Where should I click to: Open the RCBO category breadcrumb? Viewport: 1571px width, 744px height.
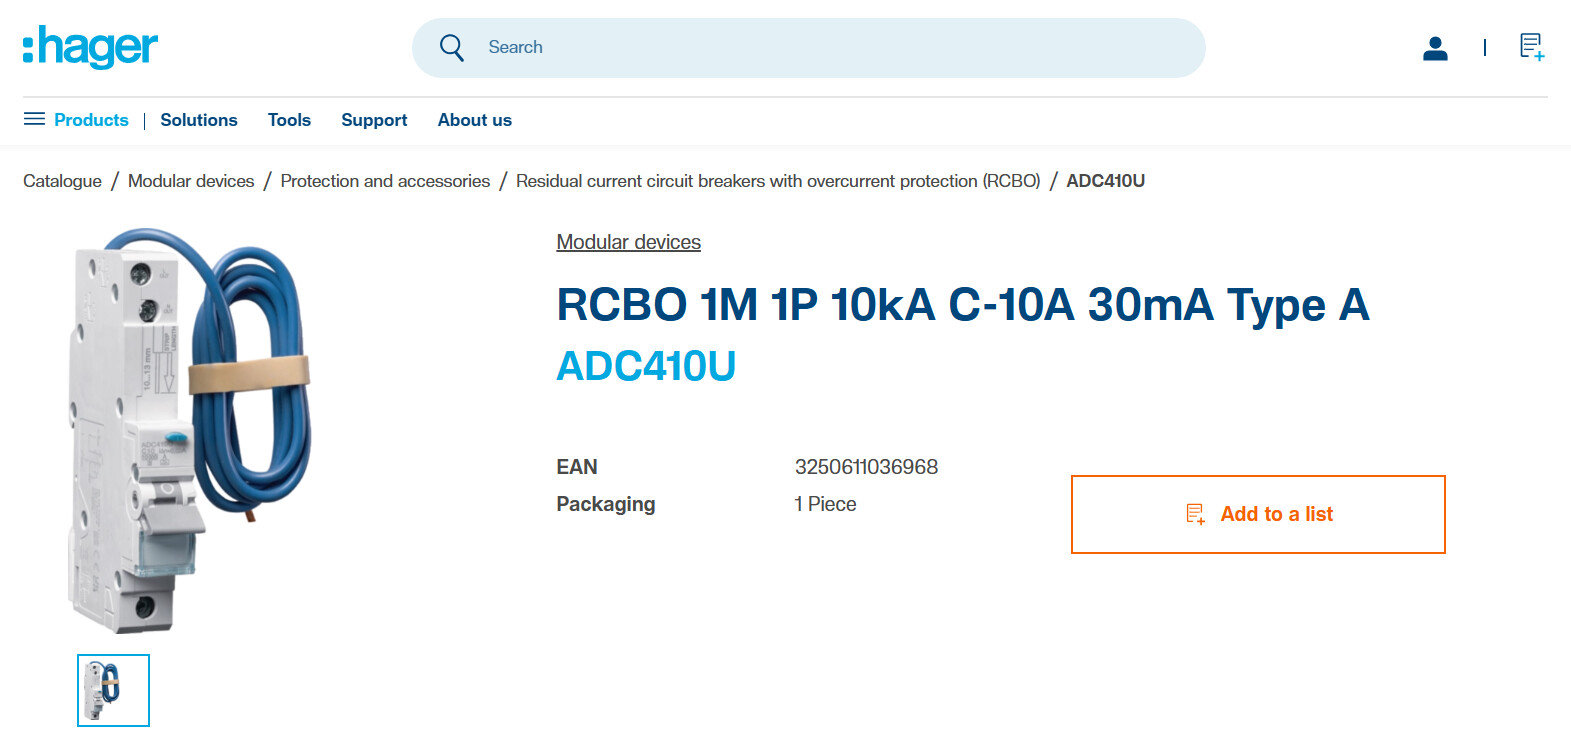point(778,181)
